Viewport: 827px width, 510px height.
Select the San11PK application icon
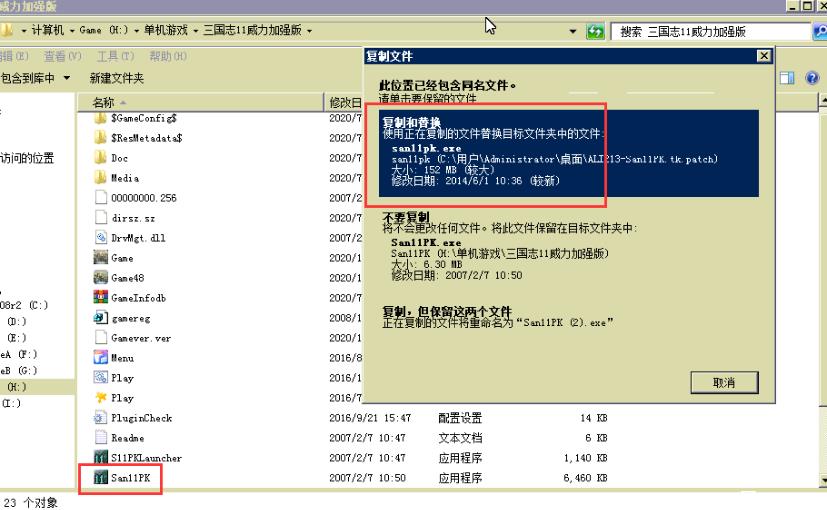tap(100, 477)
